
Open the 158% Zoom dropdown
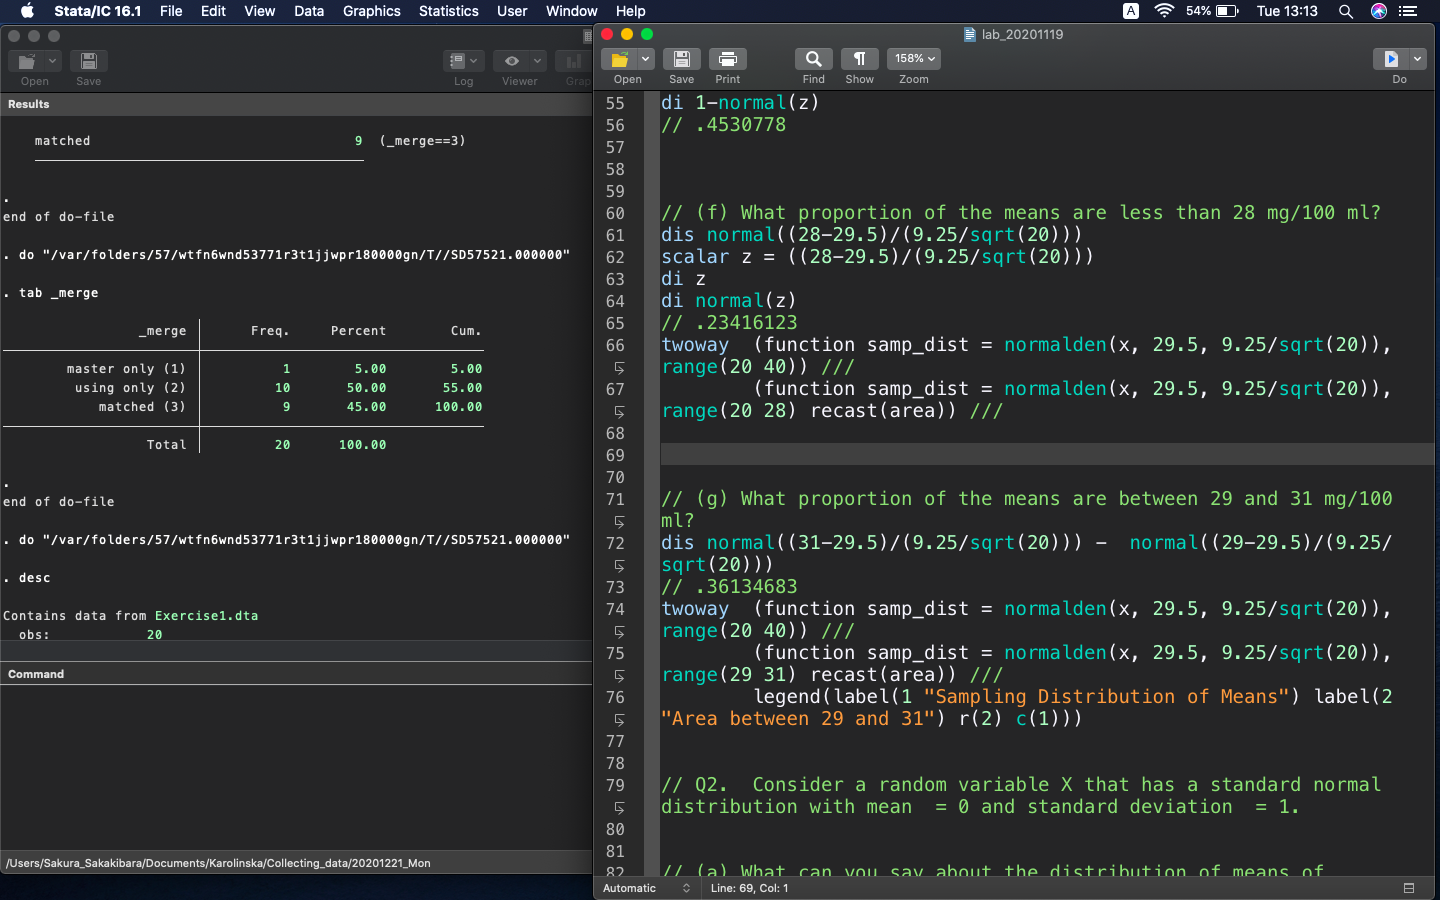point(914,59)
